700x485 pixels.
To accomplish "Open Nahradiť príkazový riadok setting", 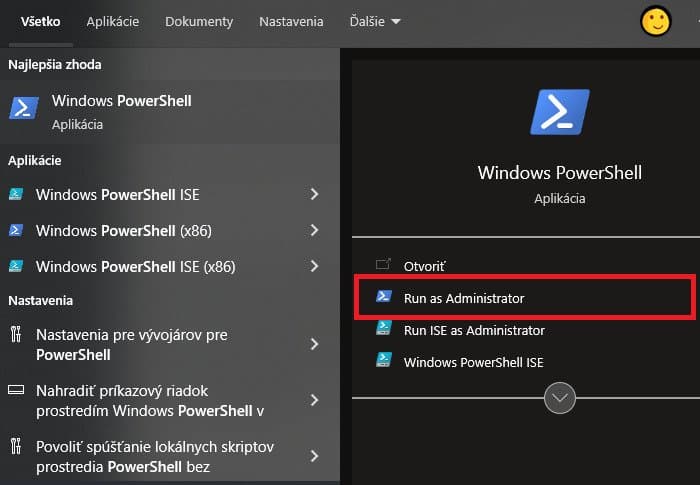I will coord(152,401).
